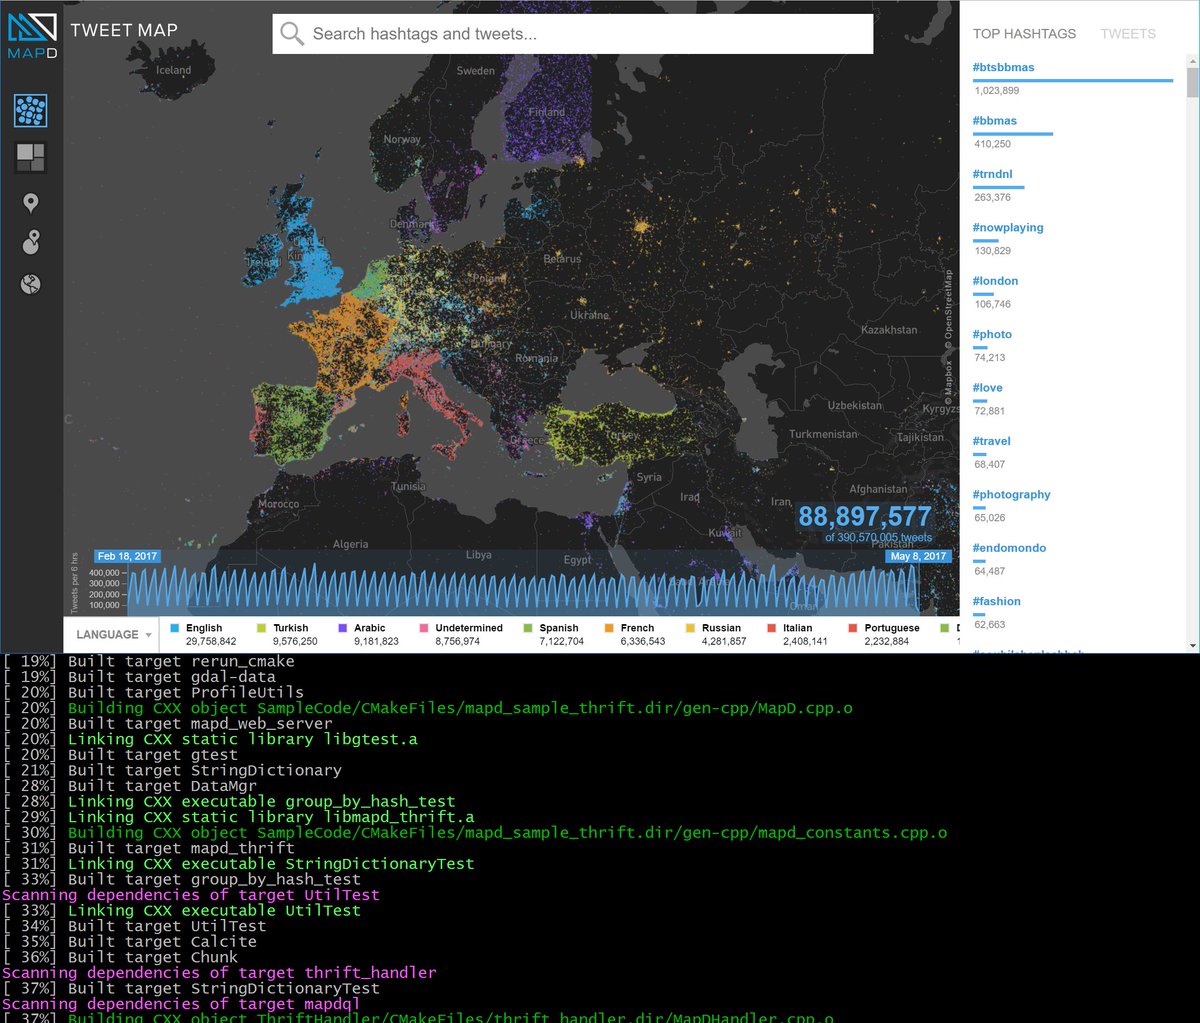Toggle the Russian language legend entry

coord(715,634)
